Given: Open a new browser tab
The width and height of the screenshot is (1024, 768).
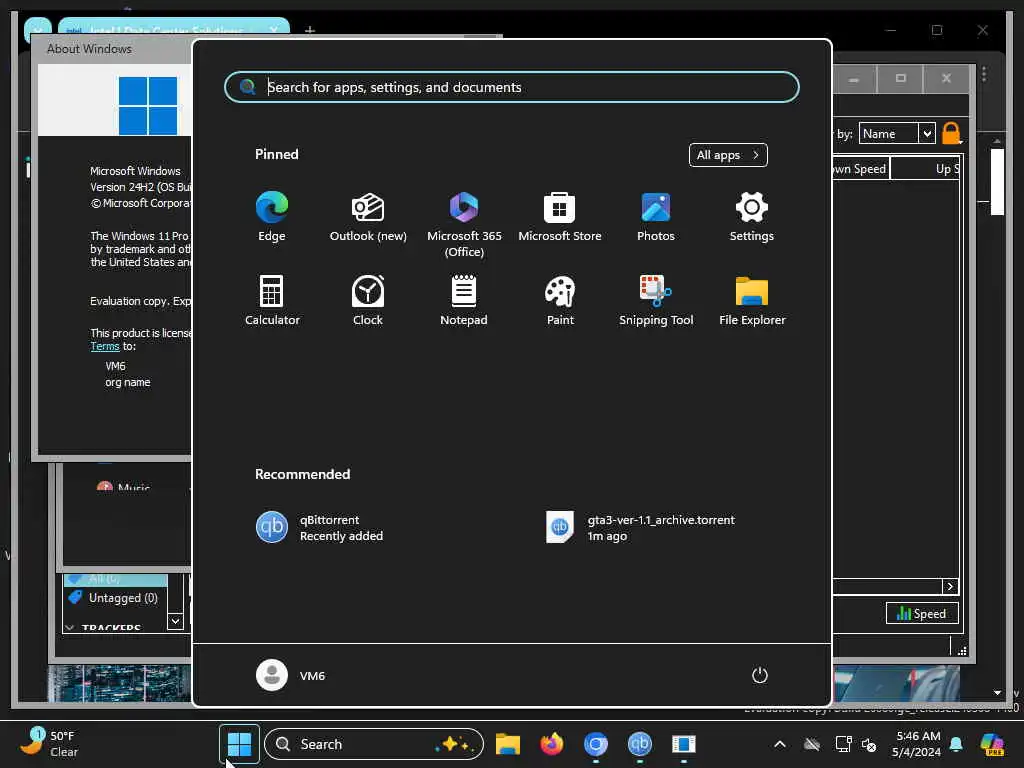Looking at the screenshot, I should coord(310,30).
